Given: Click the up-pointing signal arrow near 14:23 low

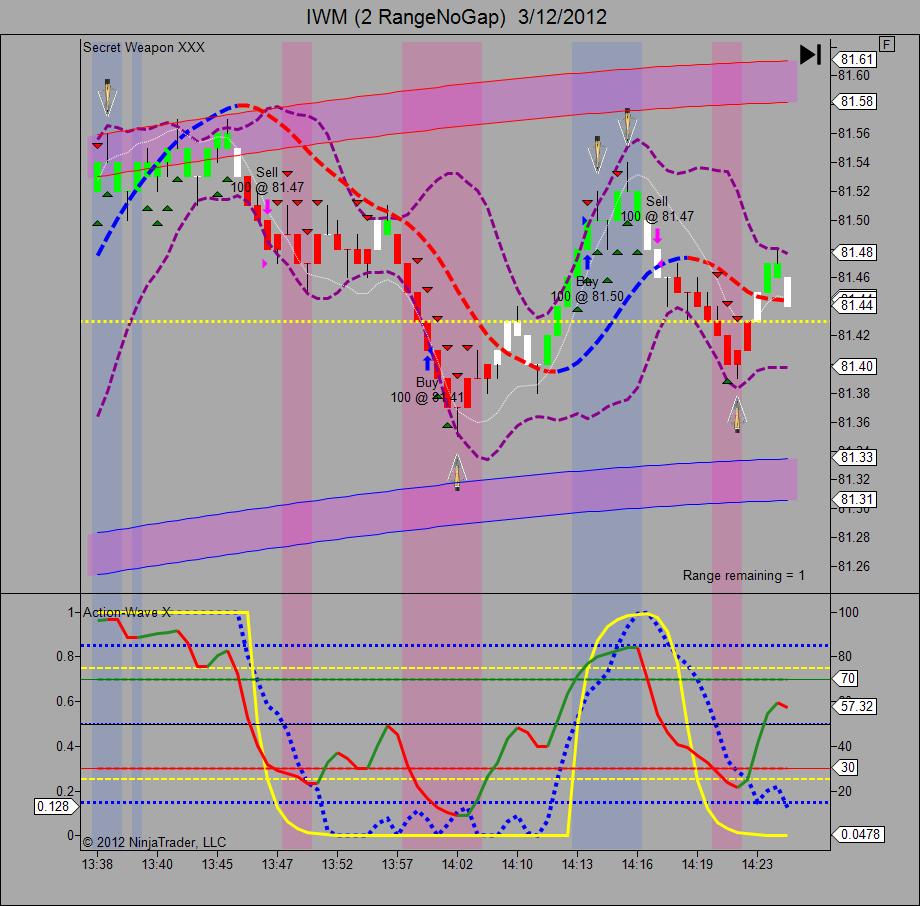Looking at the screenshot, I should pyautogui.click(x=738, y=414).
